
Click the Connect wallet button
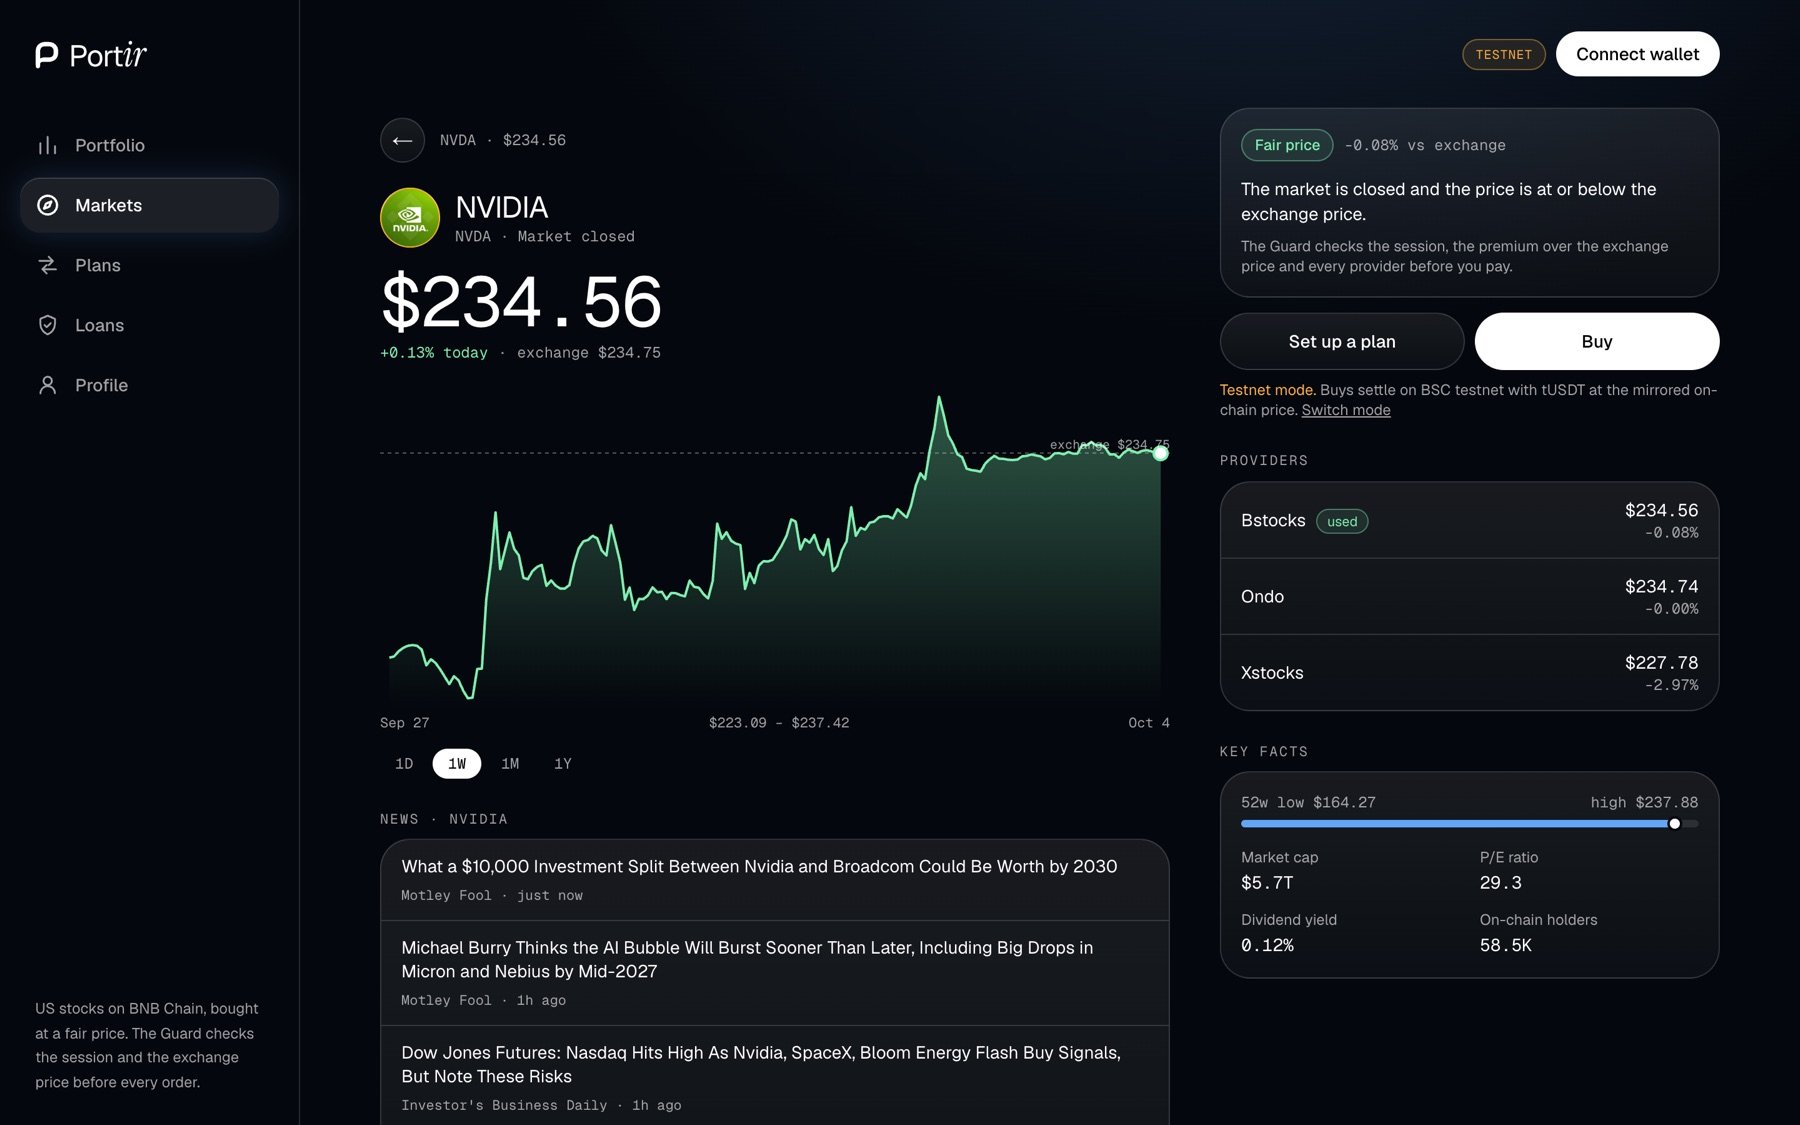pyautogui.click(x=1638, y=54)
